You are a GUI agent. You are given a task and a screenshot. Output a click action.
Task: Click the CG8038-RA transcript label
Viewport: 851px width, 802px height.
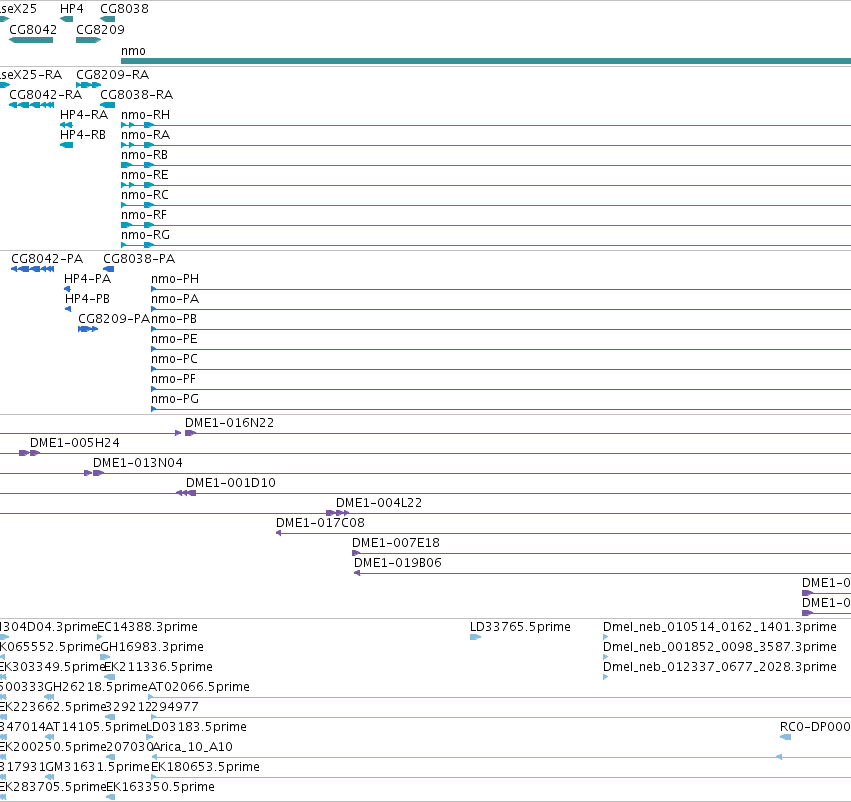coord(137,95)
